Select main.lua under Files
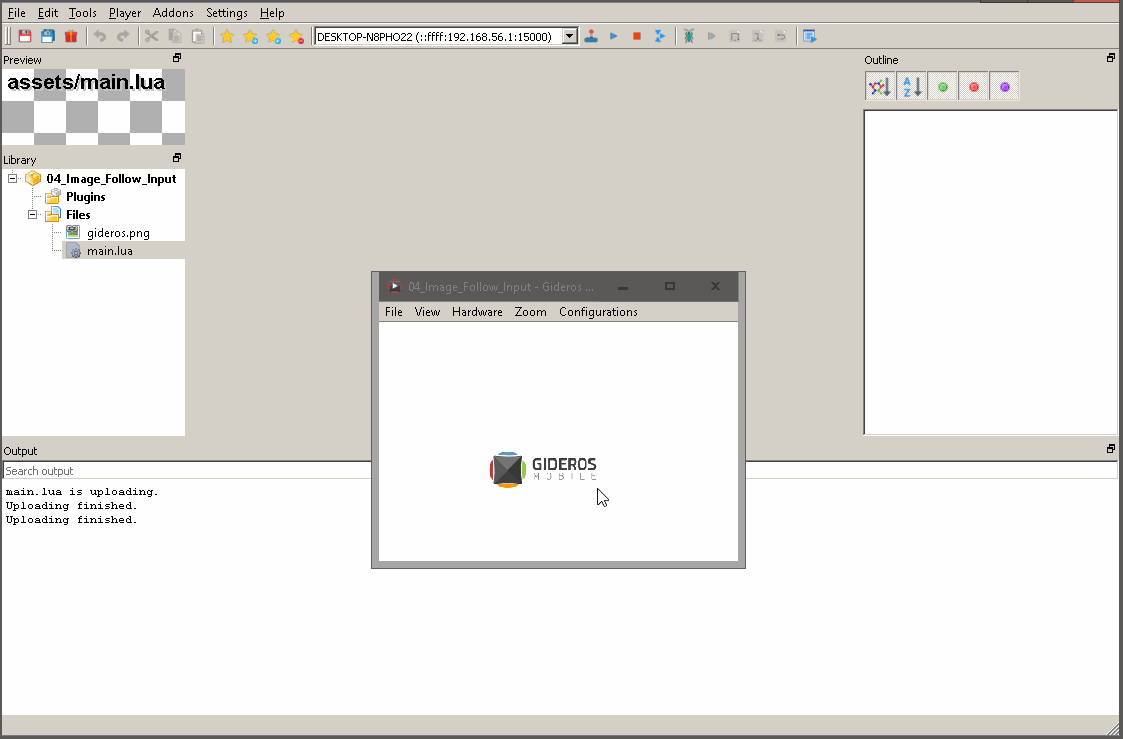The width and height of the screenshot is (1123, 739). 110,250
